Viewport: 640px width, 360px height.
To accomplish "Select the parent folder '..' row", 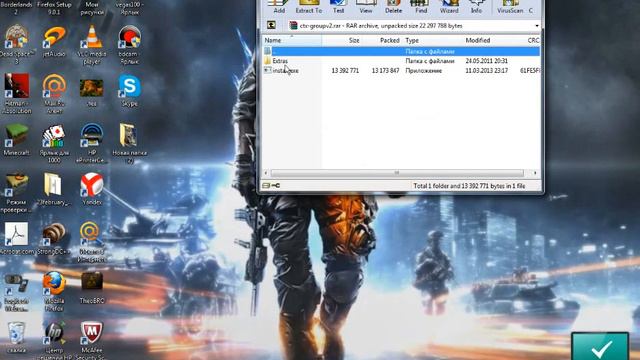I will pyautogui.click(x=401, y=51).
